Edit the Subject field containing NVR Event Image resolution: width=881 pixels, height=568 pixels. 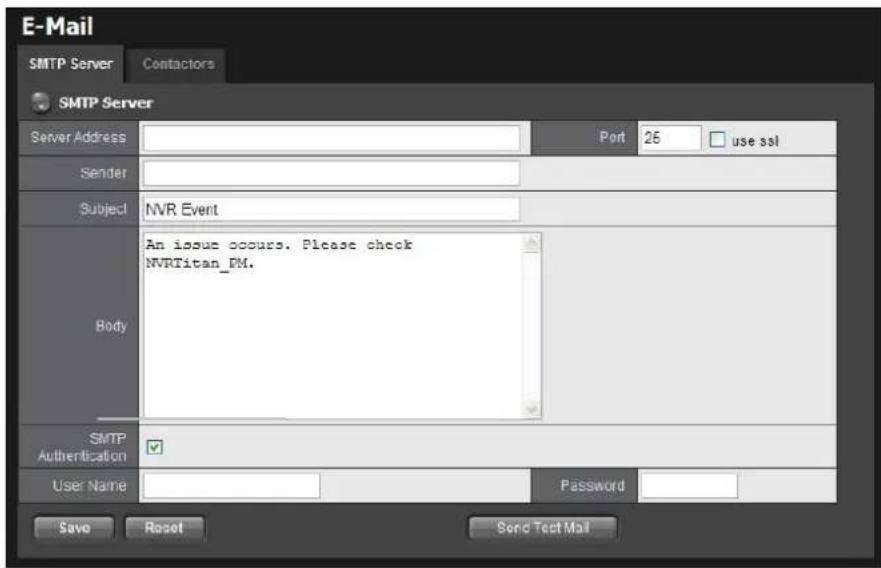pos(331,210)
